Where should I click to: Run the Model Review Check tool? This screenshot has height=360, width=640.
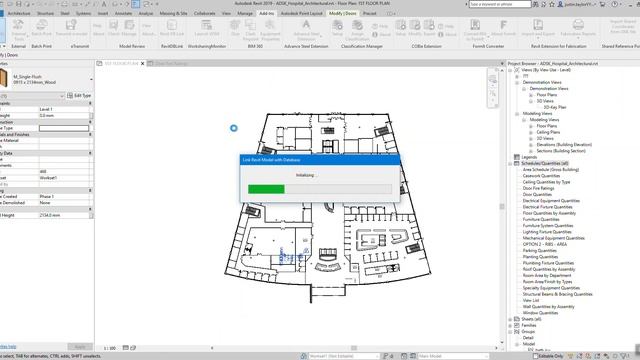(x=113, y=28)
